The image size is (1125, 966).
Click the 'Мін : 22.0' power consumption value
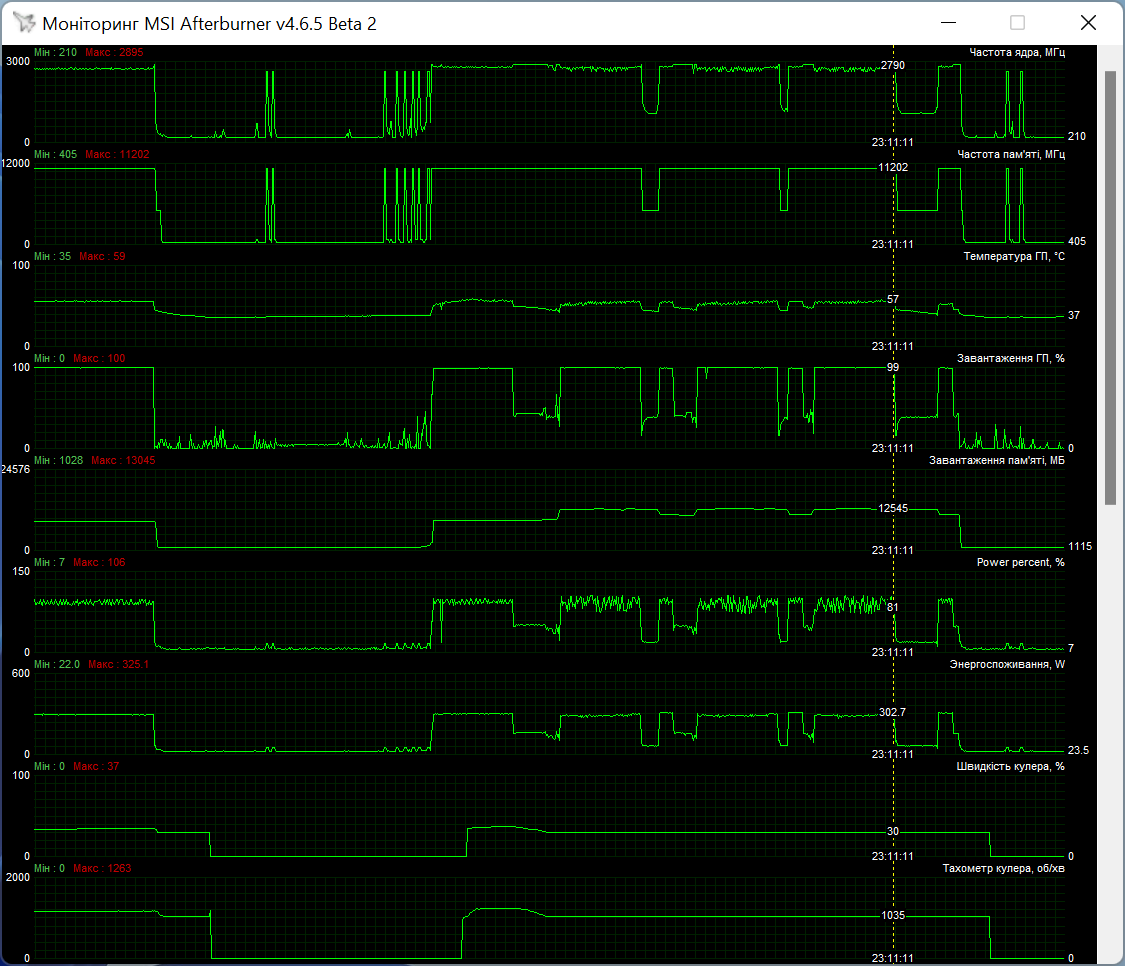[57, 665]
